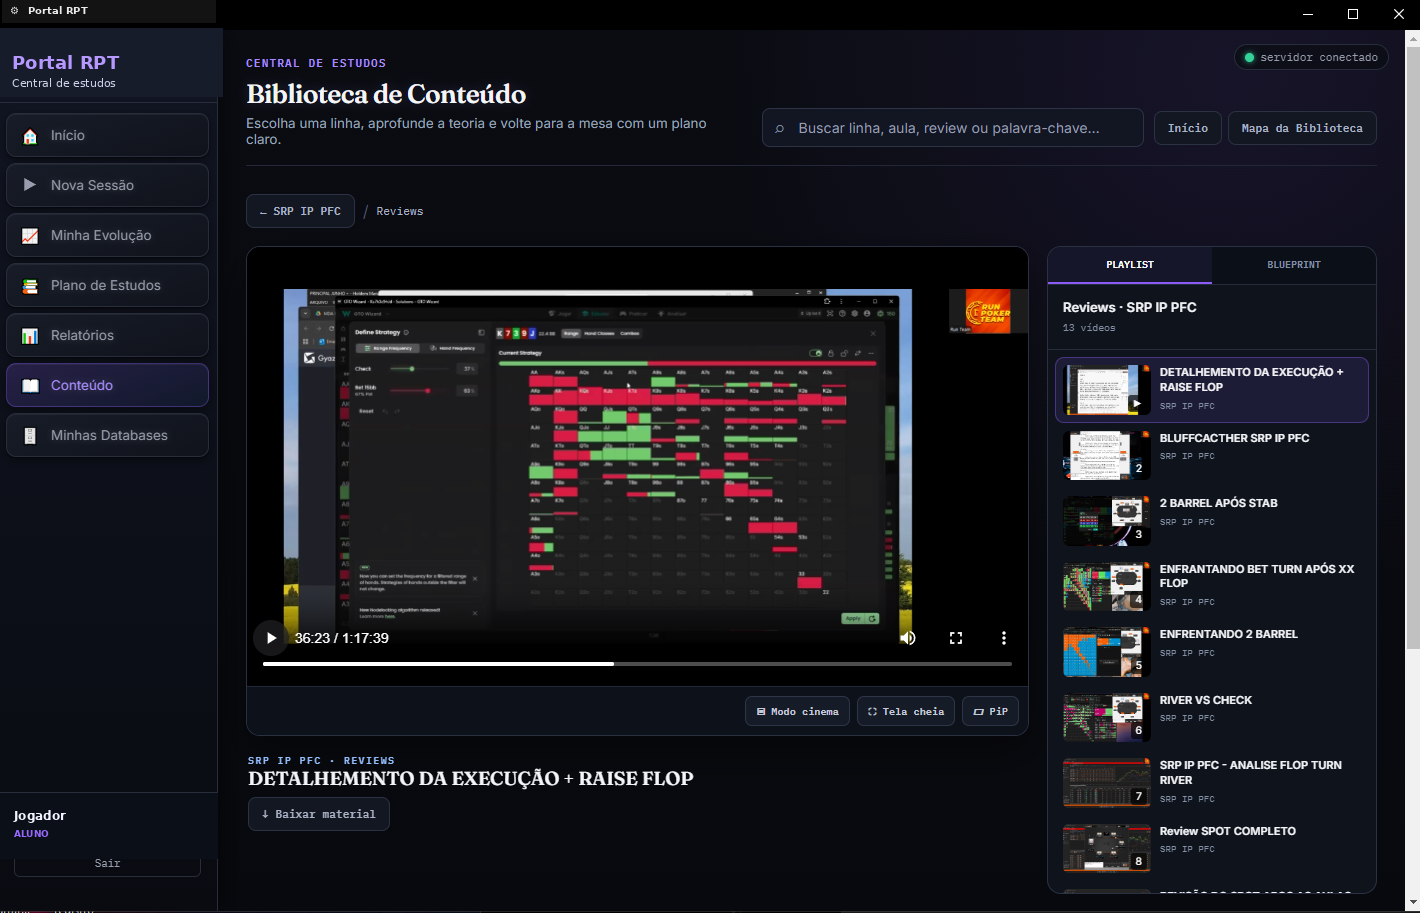The image size is (1420, 913).
Task: Open Mapa da Biblioteca
Action: click(1302, 128)
